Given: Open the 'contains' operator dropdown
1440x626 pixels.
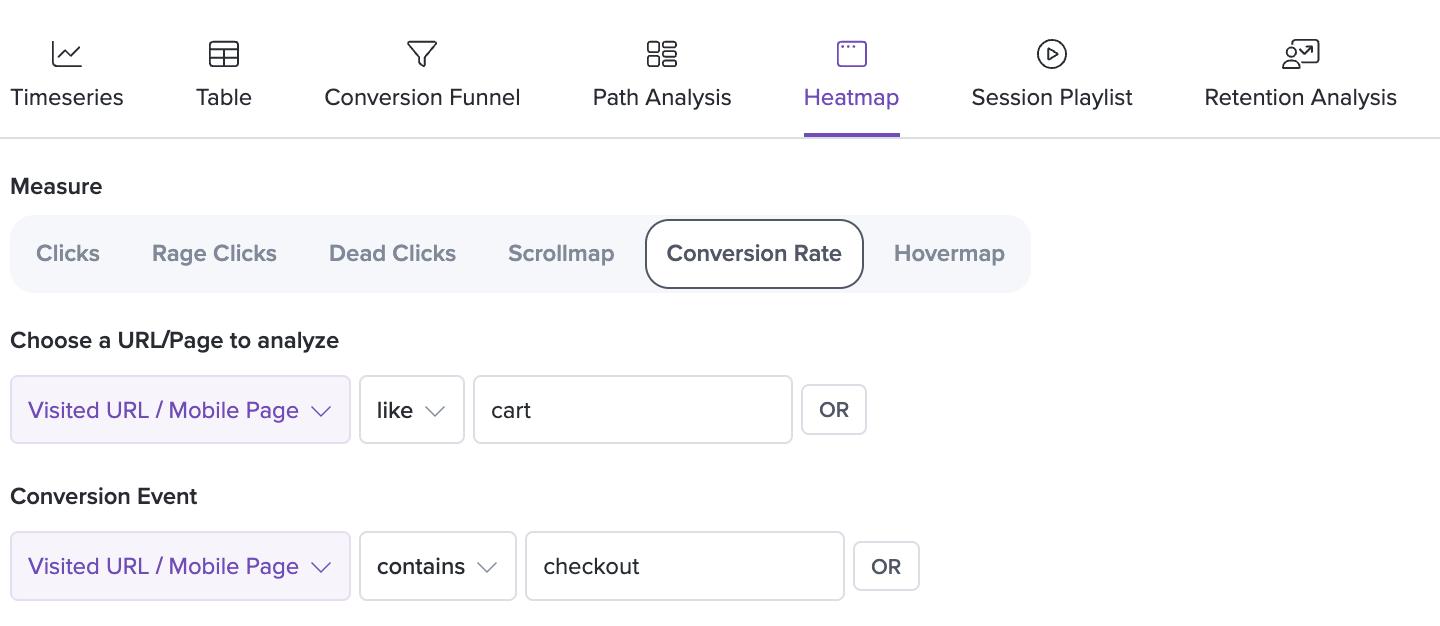Looking at the screenshot, I should (x=438, y=566).
